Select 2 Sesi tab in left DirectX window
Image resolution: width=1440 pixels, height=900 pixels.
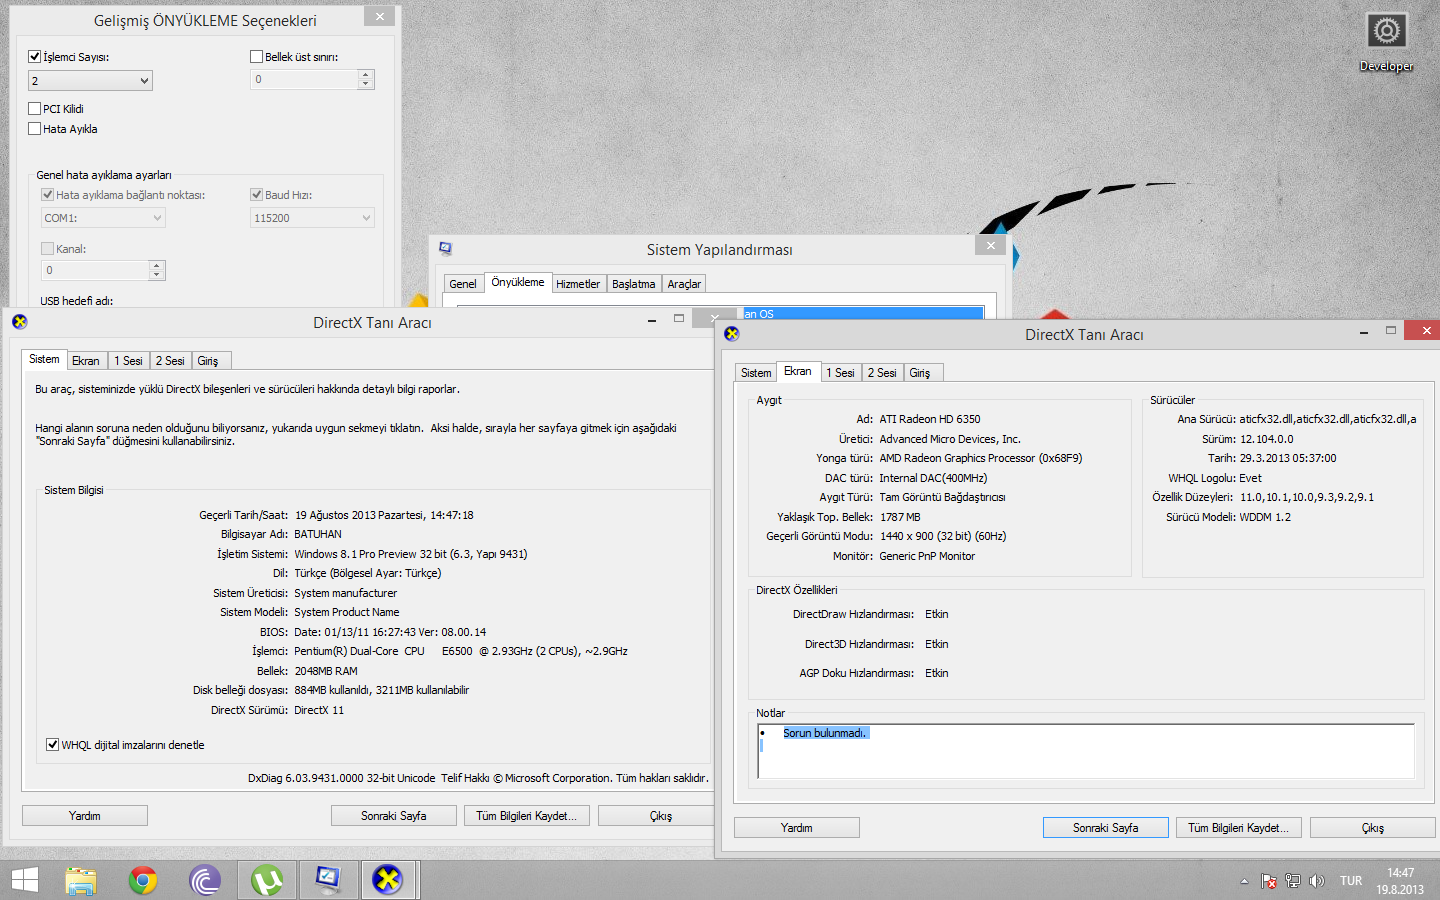click(170, 361)
